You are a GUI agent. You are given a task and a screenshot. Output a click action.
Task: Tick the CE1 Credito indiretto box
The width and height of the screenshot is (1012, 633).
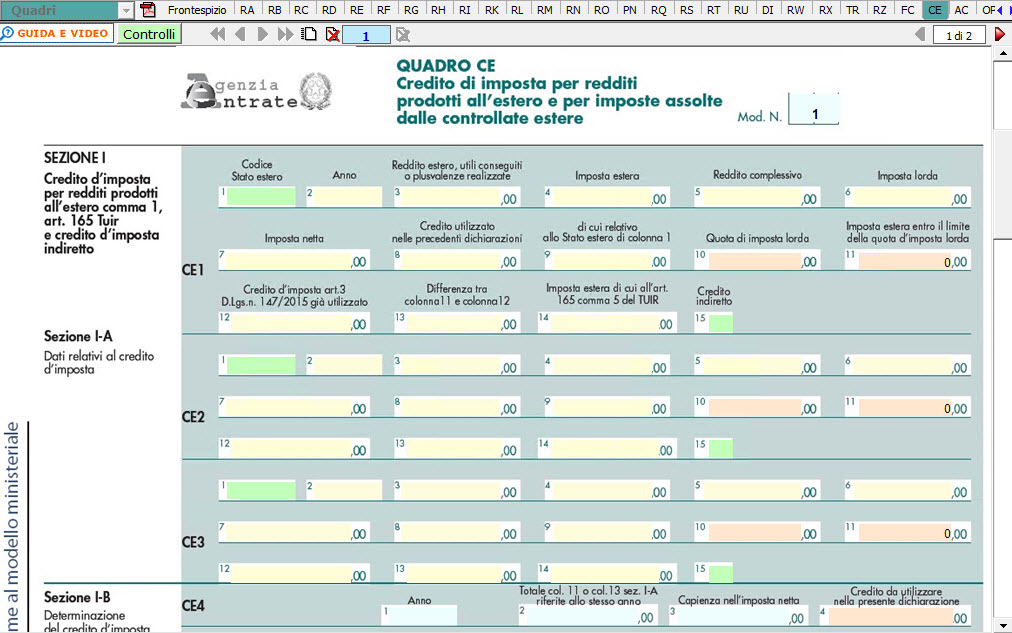721,323
